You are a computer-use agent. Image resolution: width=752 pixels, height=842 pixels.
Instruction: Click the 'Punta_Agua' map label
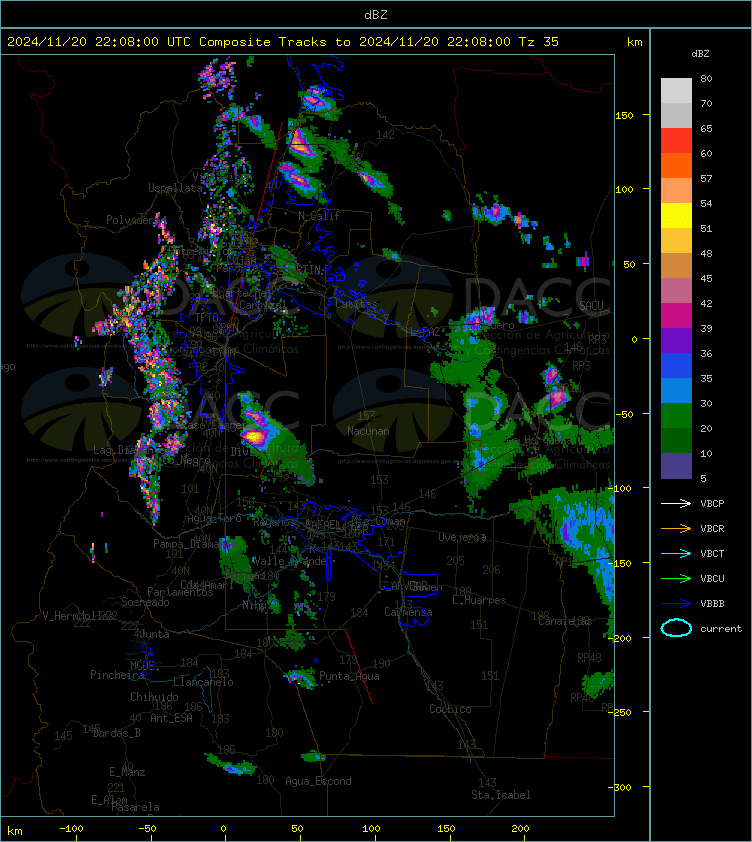[349, 676]
